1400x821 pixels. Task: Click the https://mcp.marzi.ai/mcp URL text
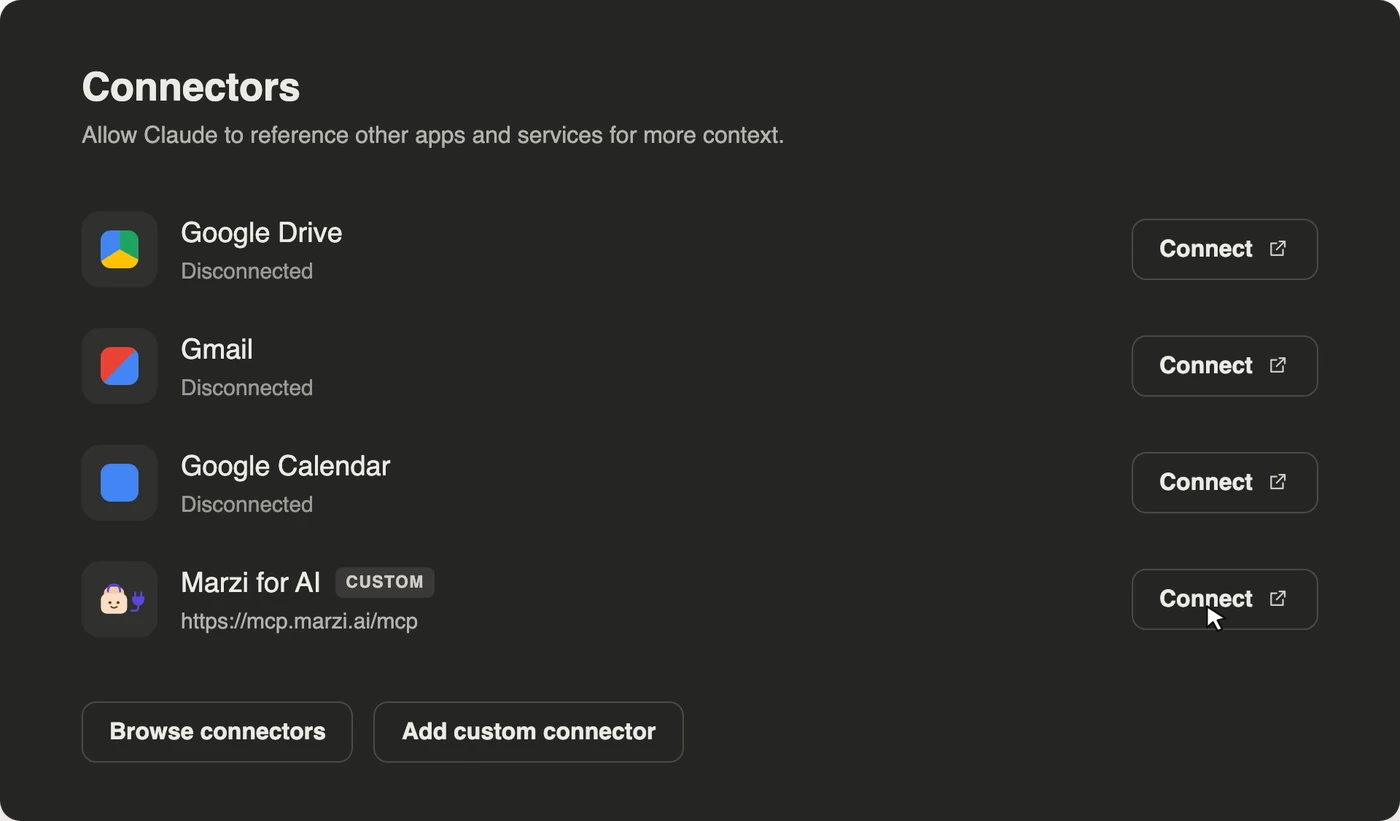[x=299, y=621]
